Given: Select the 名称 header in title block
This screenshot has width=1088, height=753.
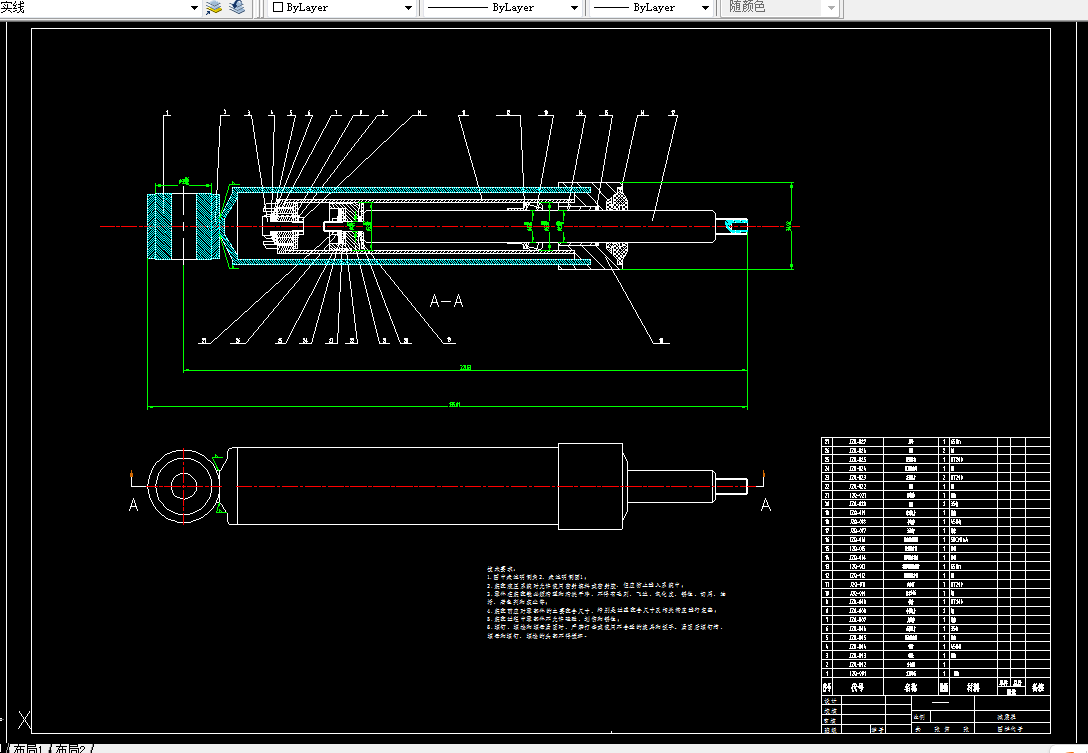Looking at the screenshot, I should click(911, 687).
